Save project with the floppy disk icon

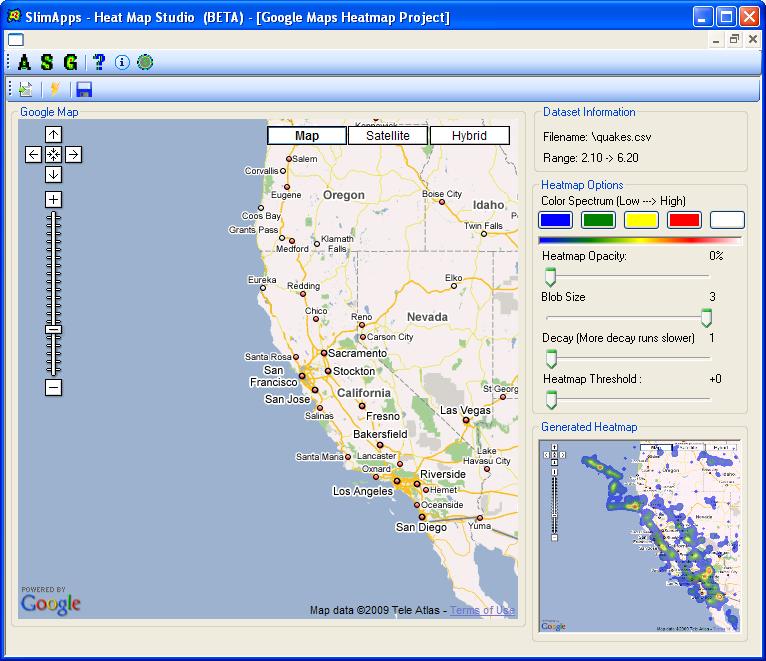84,89
